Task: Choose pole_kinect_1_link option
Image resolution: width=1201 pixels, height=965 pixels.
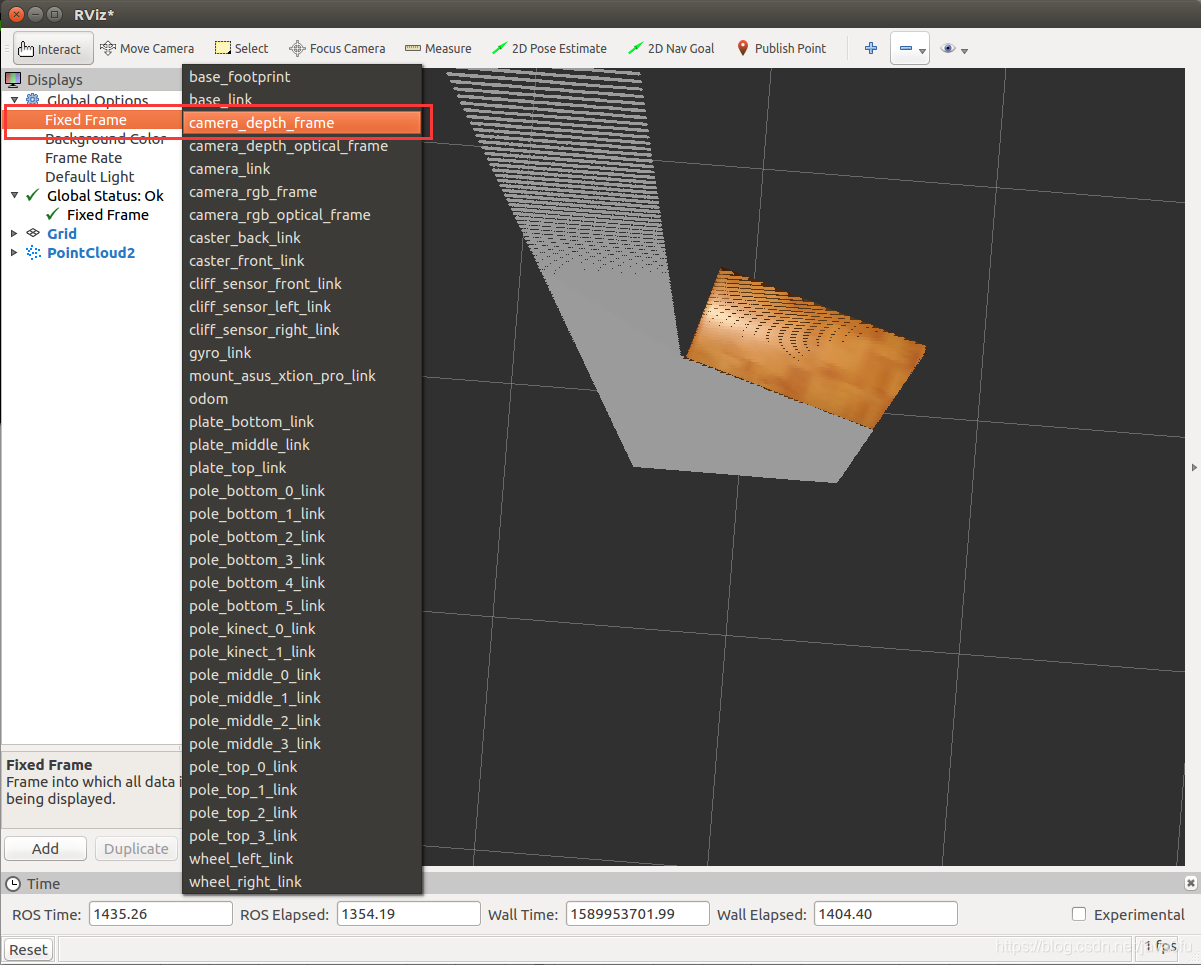Action: coord(302,651)
